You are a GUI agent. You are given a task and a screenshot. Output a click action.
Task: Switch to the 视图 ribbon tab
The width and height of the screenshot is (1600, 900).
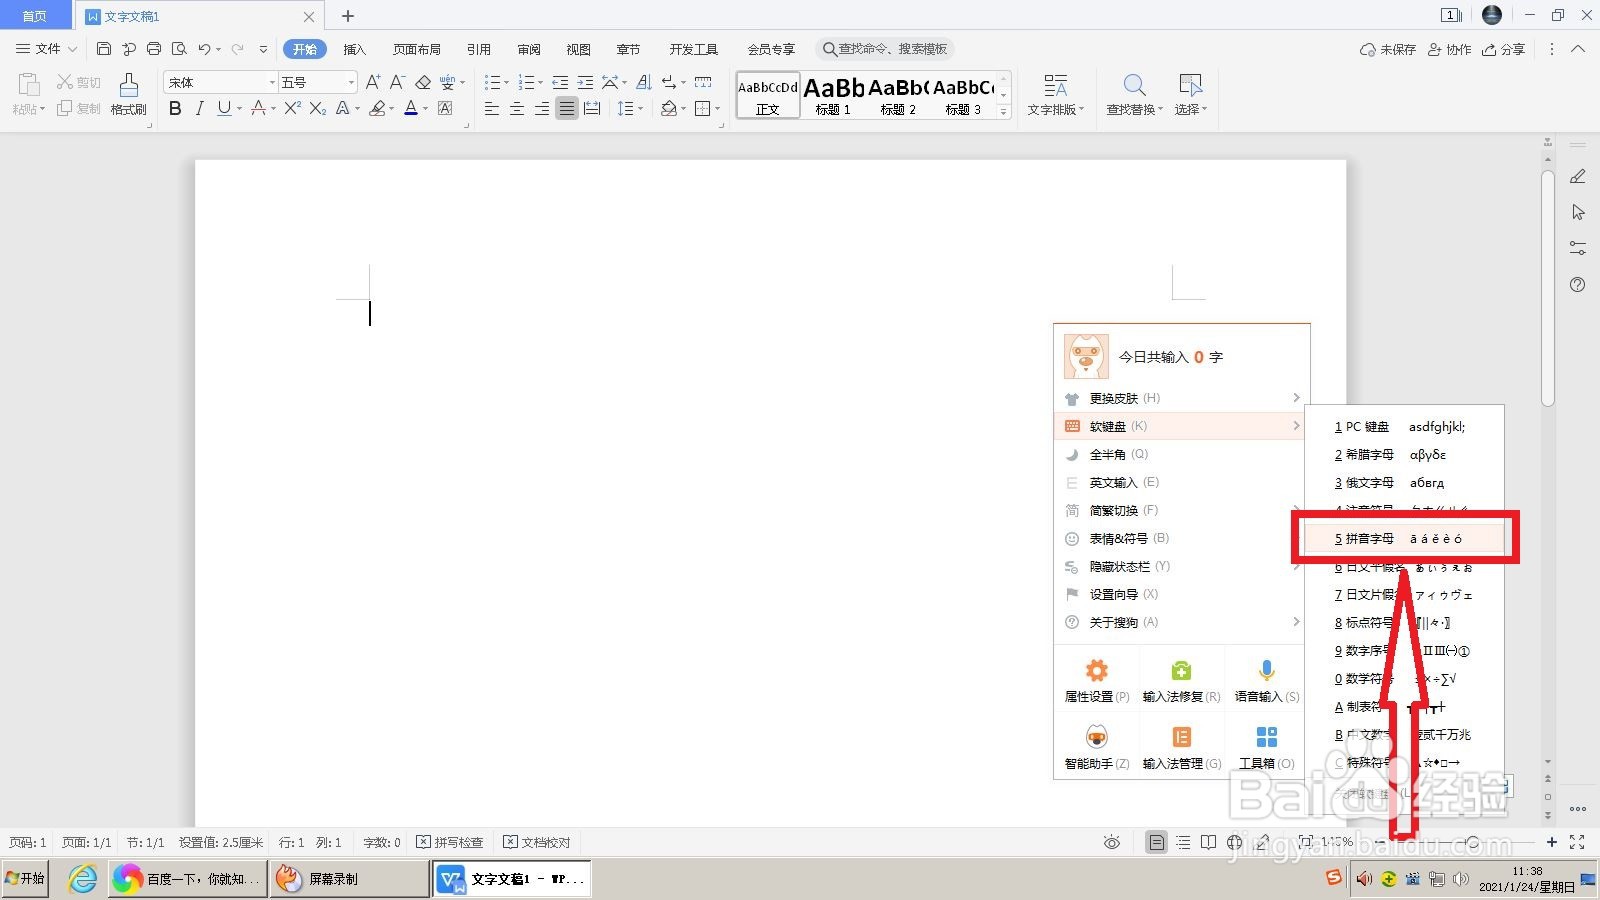click(x=578, y=49)
